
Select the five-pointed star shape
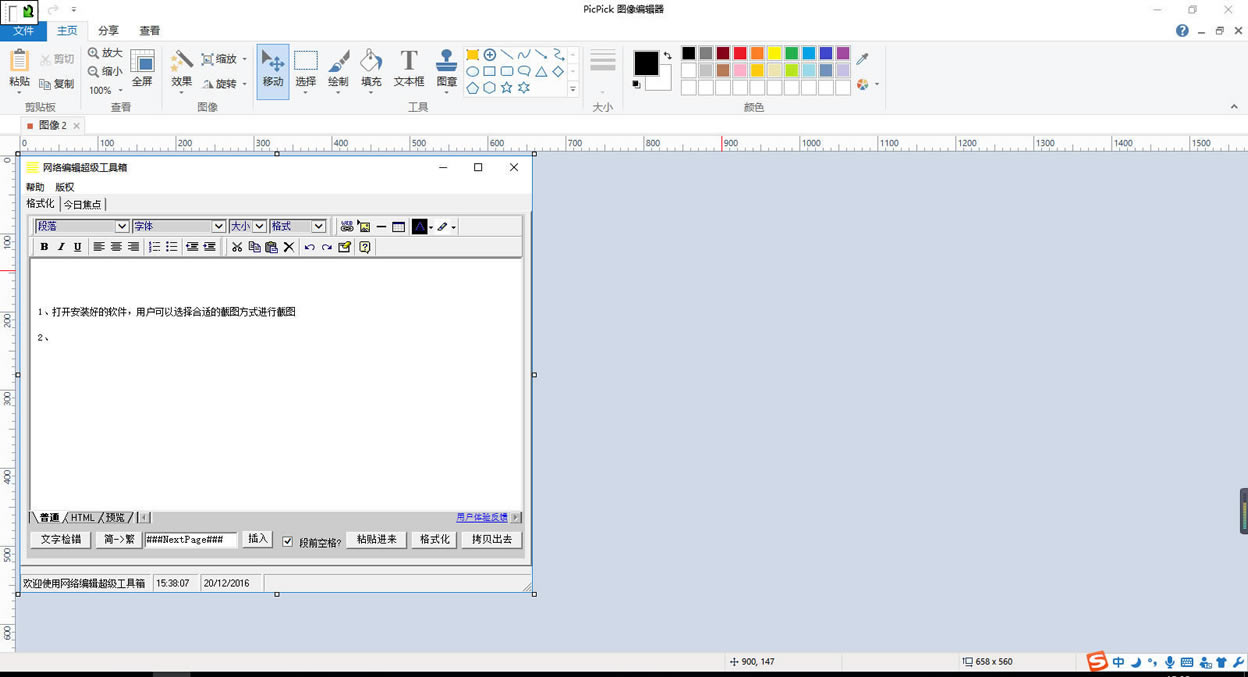tap(506, 88)
